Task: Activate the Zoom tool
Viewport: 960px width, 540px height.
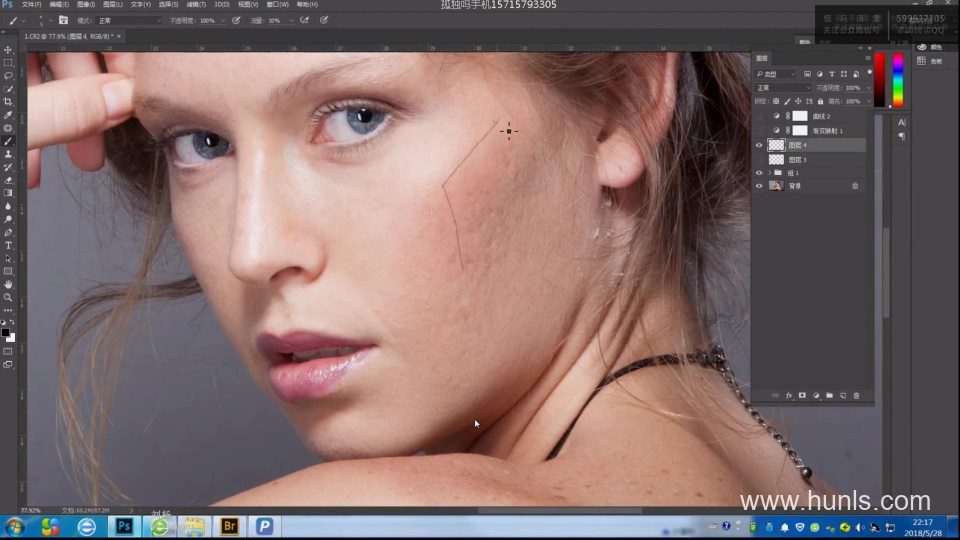Action: tap(8, 297)
